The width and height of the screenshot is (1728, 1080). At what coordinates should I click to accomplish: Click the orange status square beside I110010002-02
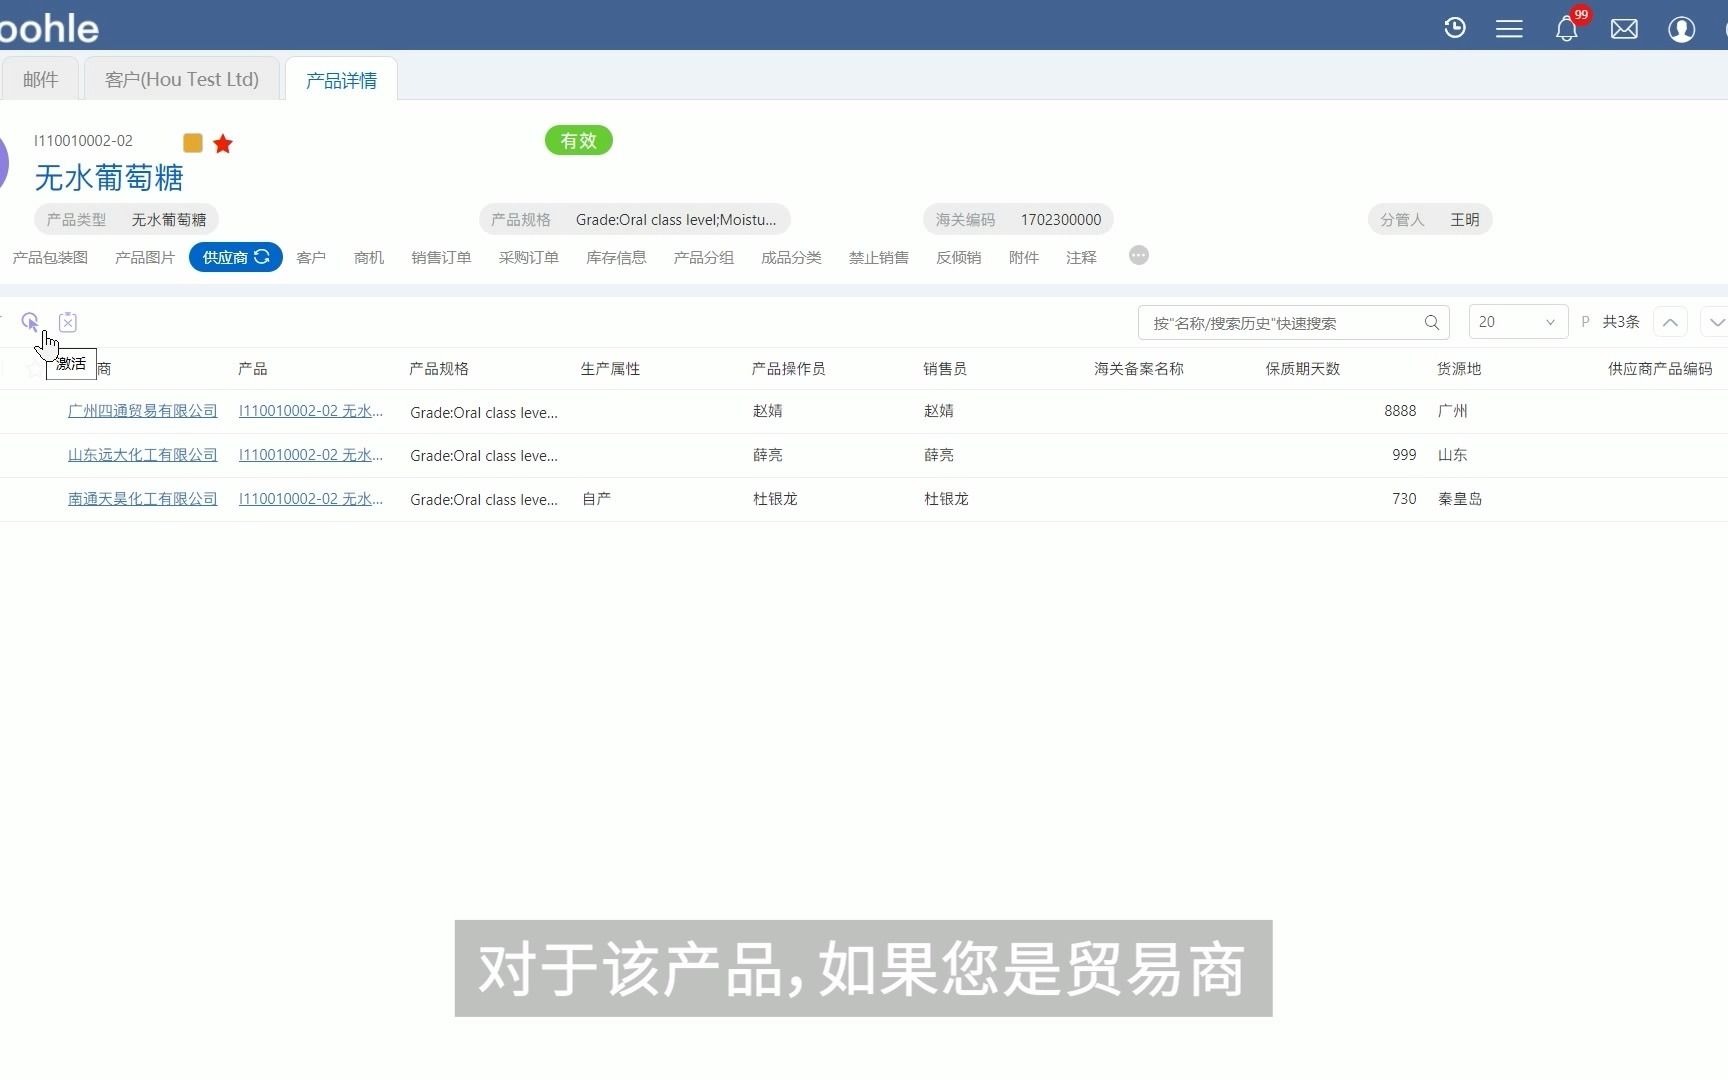tap(192, 143)
